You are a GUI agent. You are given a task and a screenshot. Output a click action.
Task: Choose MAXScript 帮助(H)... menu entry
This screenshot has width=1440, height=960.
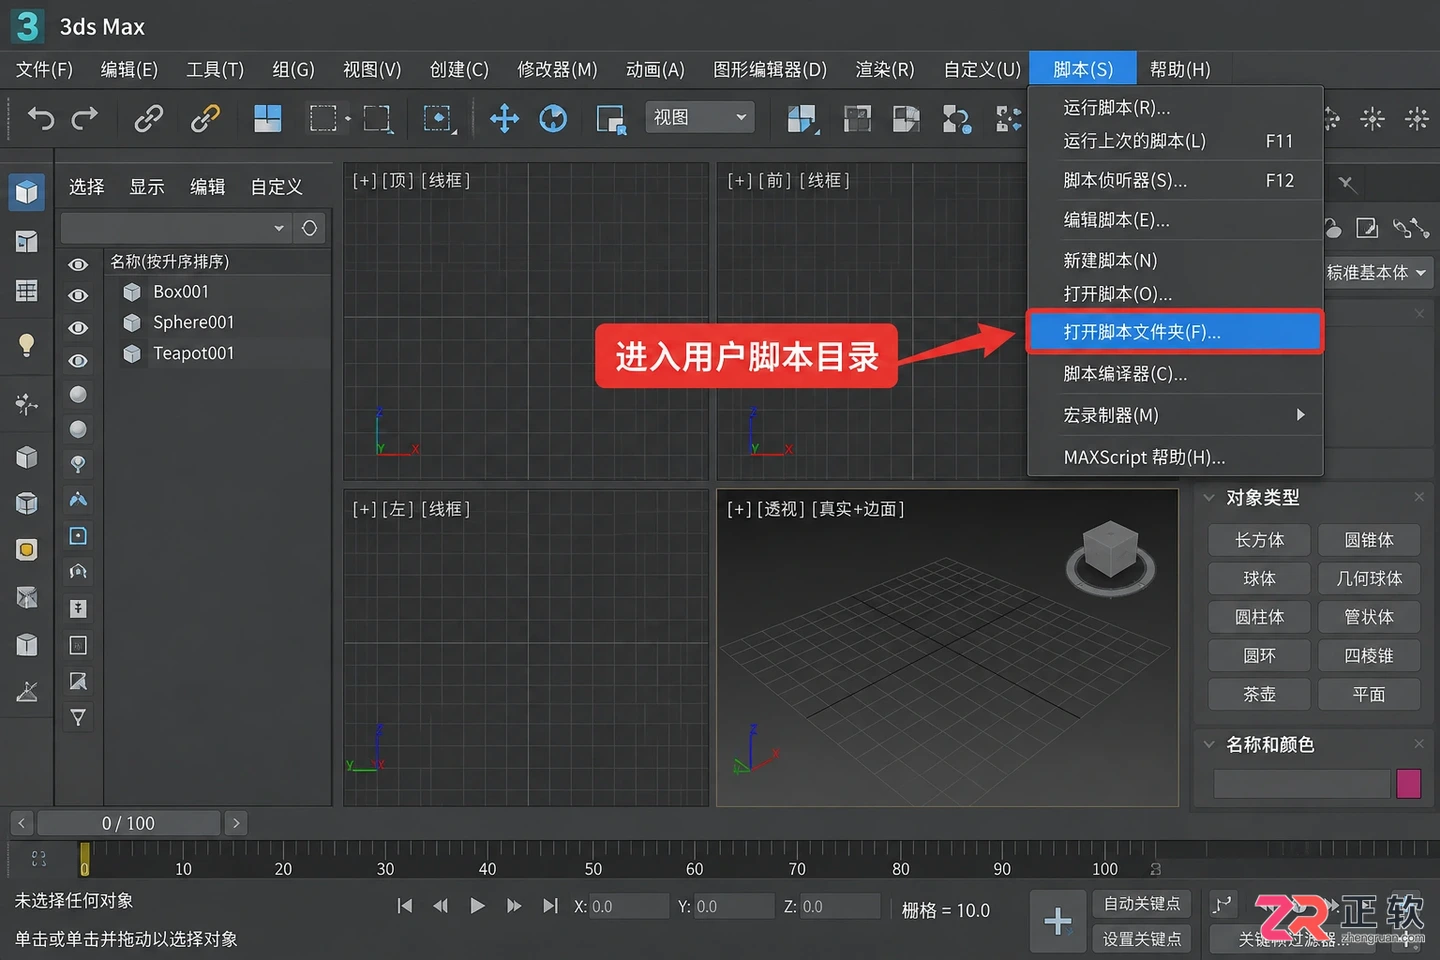1175,457
